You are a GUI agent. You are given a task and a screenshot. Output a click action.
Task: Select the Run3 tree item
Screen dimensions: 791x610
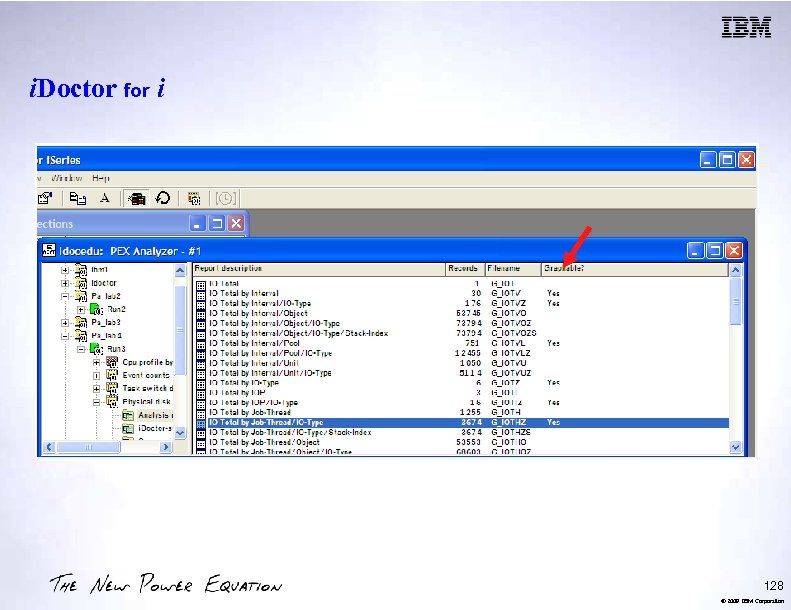click(116, 349)
